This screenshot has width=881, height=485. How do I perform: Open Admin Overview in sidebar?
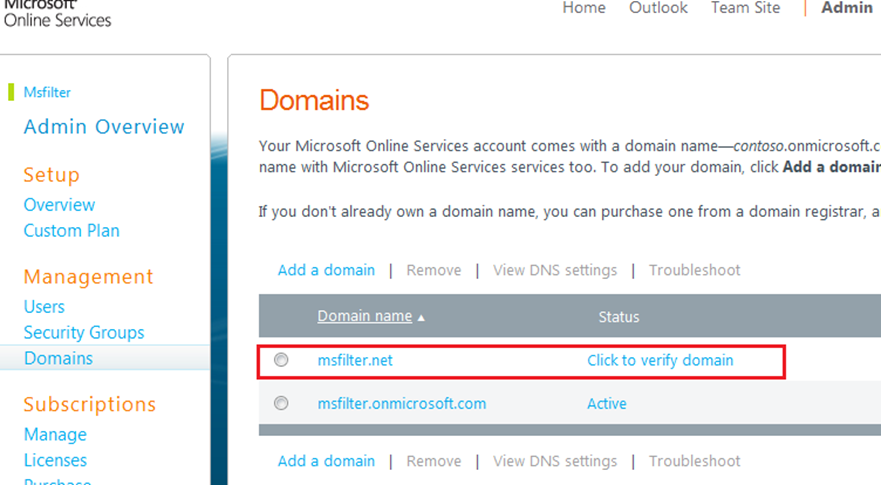click(x=104, y=127)
